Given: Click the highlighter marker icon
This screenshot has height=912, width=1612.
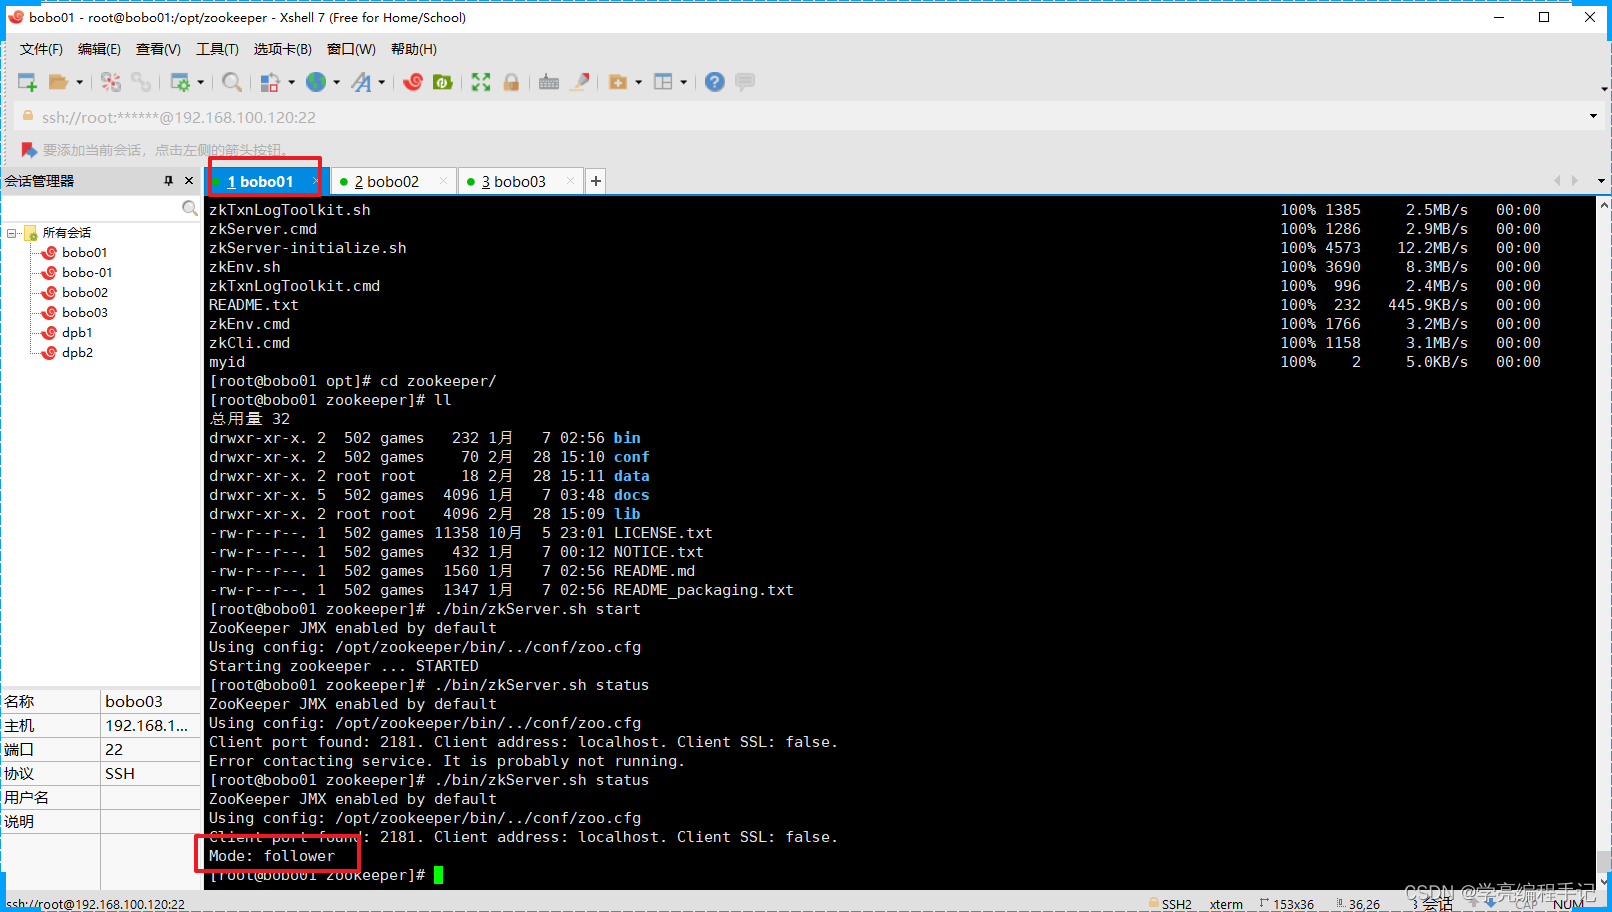Looking at the screenshot, I should (580, 82).
